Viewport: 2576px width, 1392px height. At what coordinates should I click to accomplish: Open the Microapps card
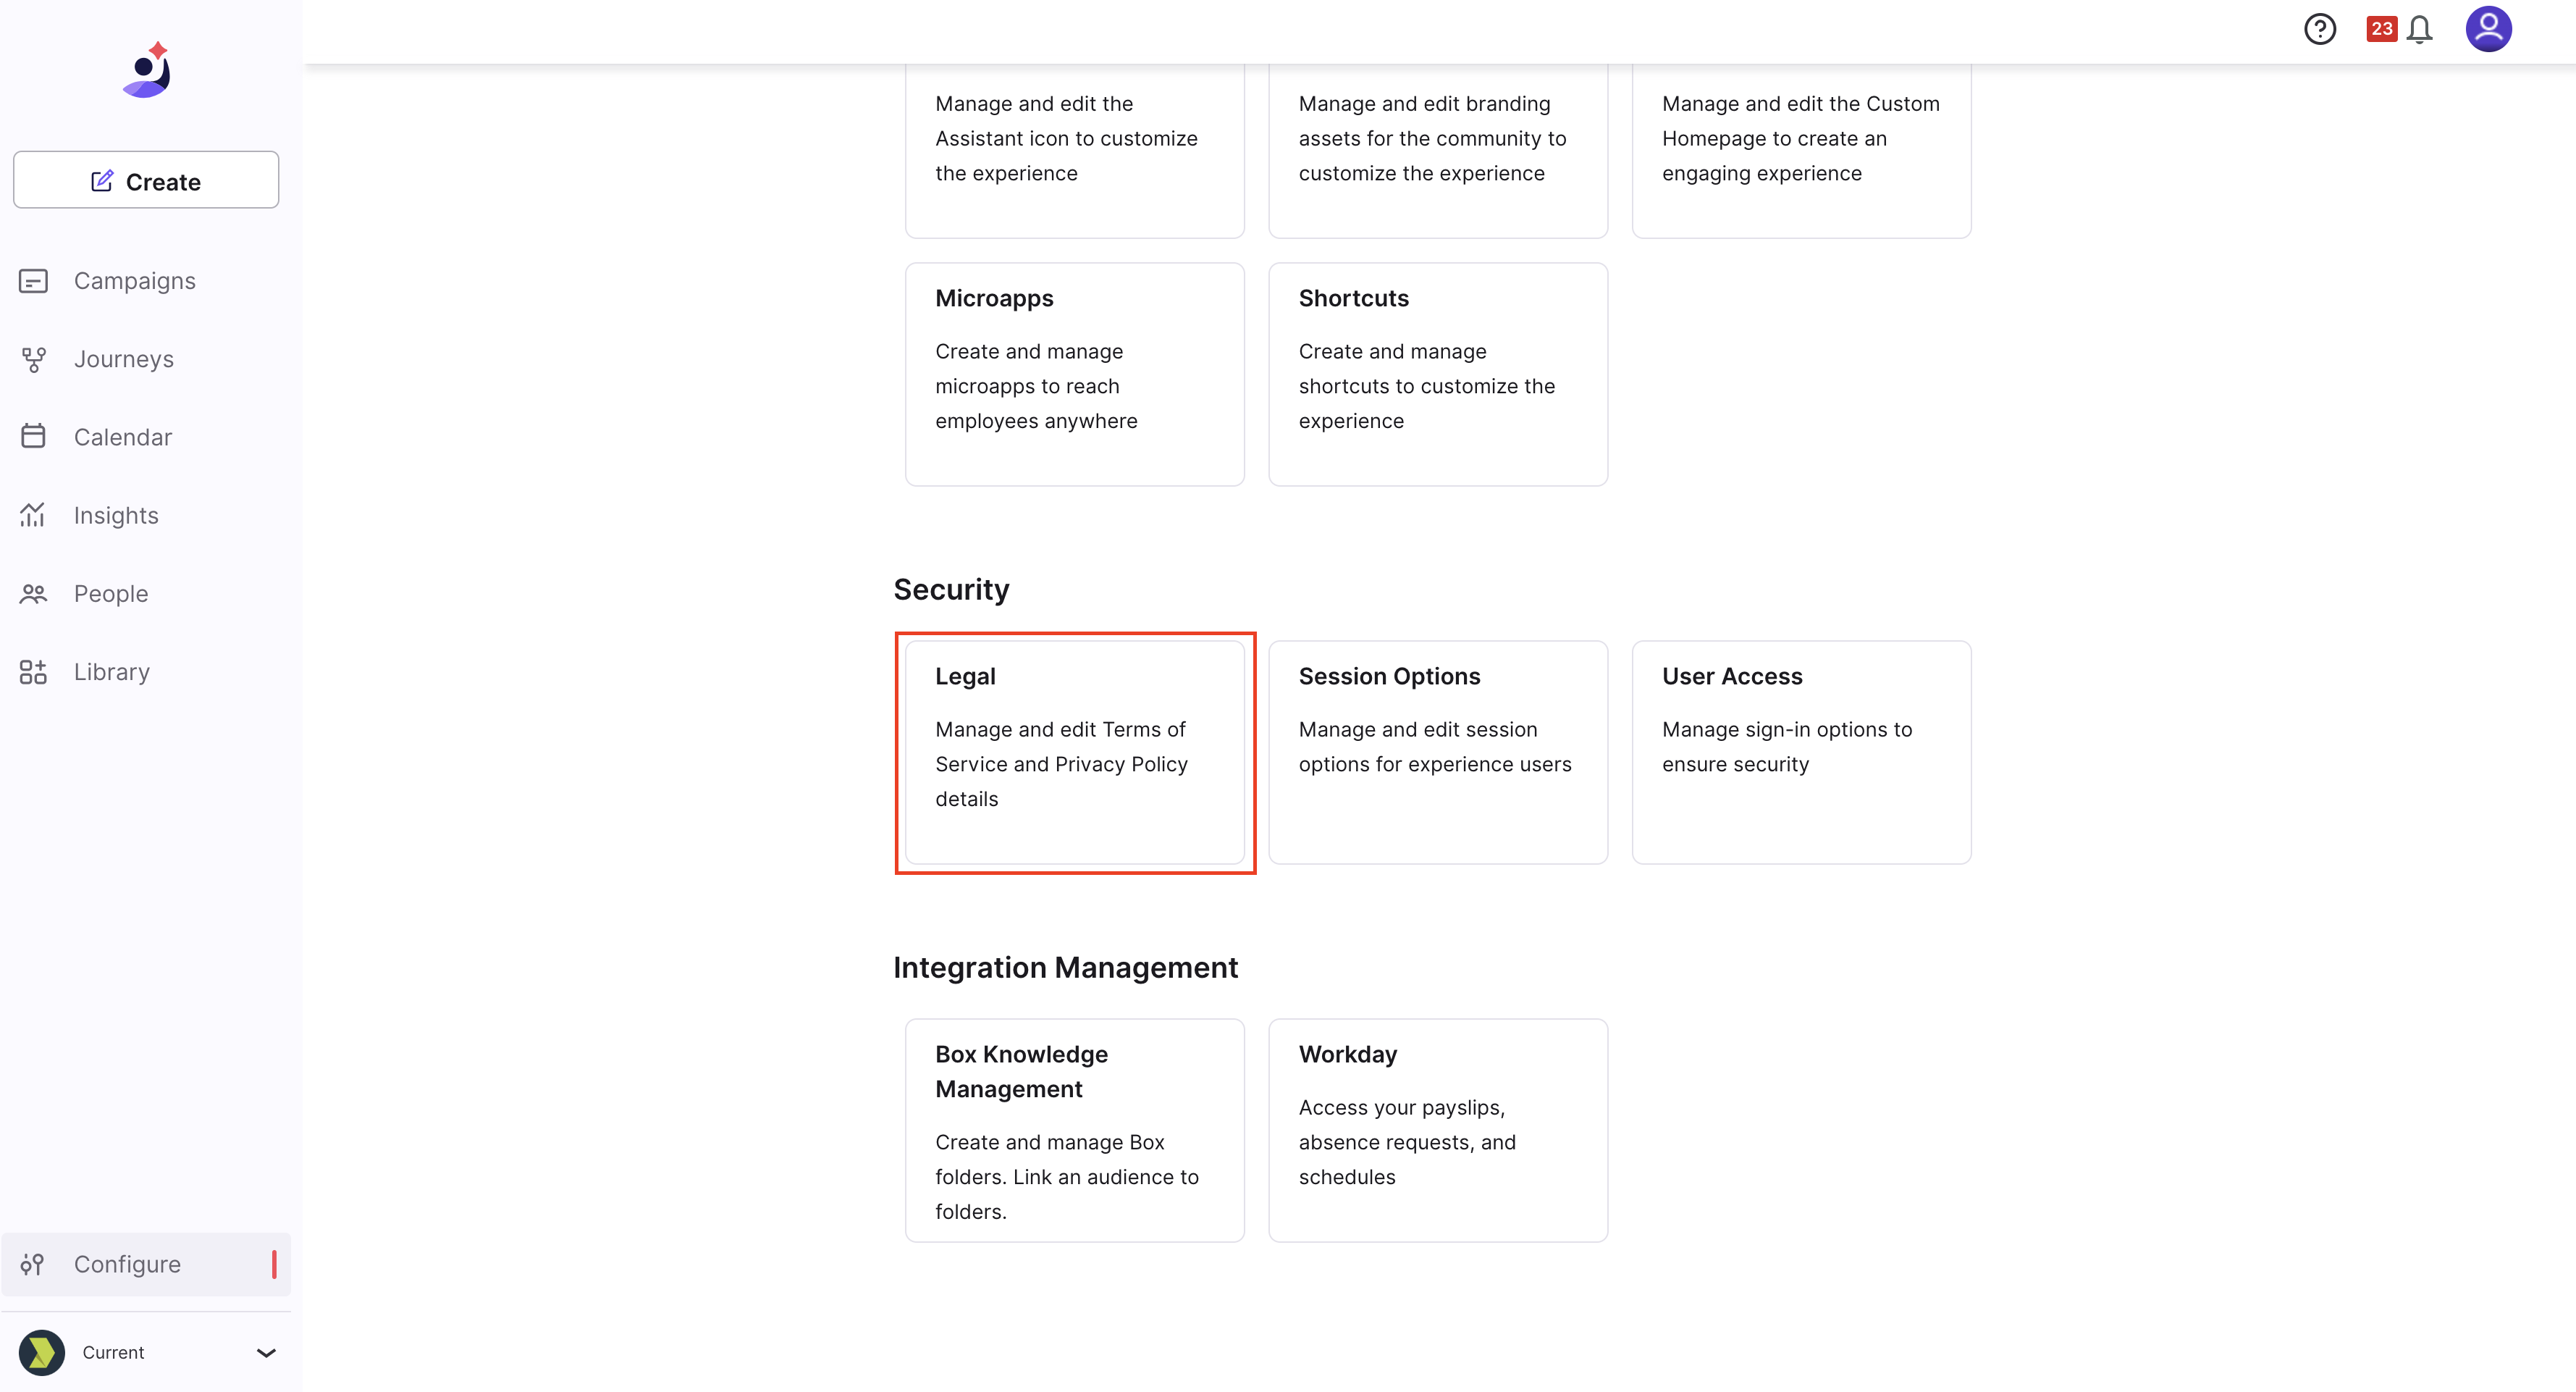[1075, 374]
